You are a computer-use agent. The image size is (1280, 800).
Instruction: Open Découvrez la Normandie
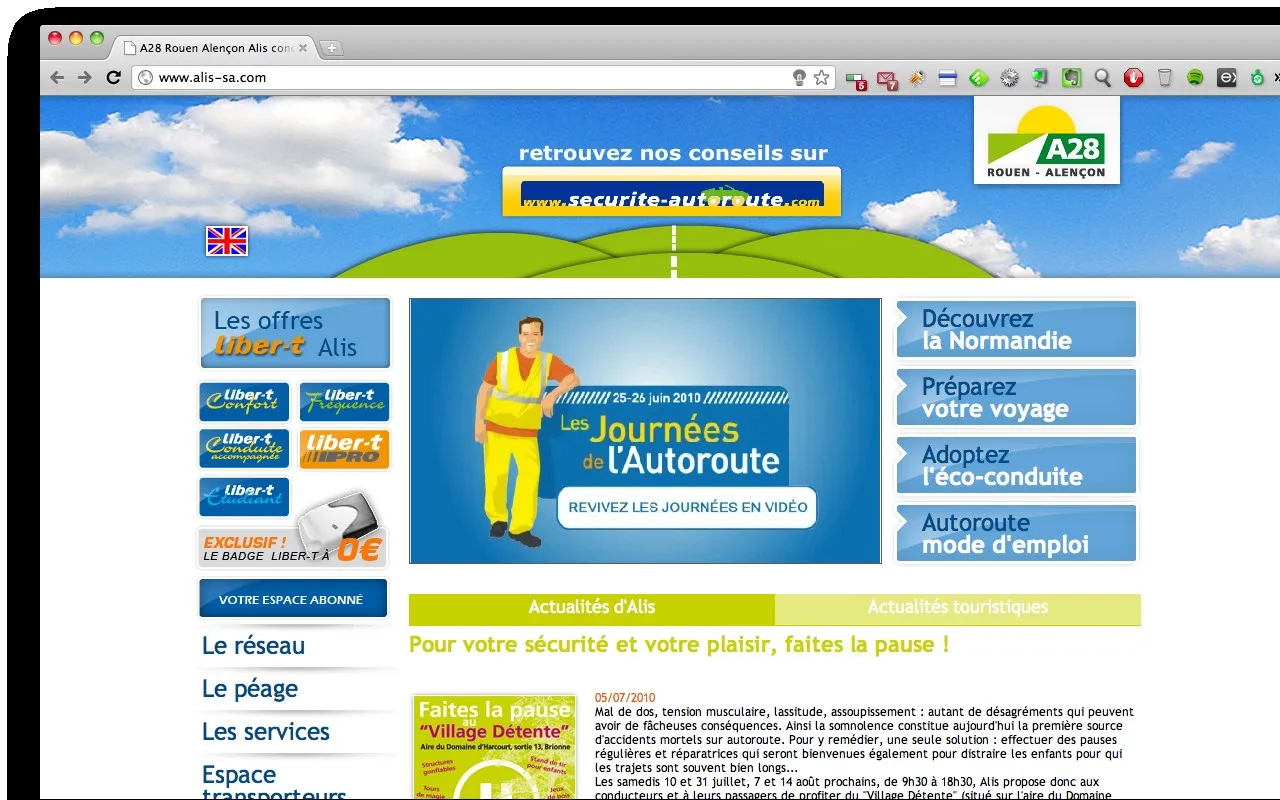tap(1016, 330)
